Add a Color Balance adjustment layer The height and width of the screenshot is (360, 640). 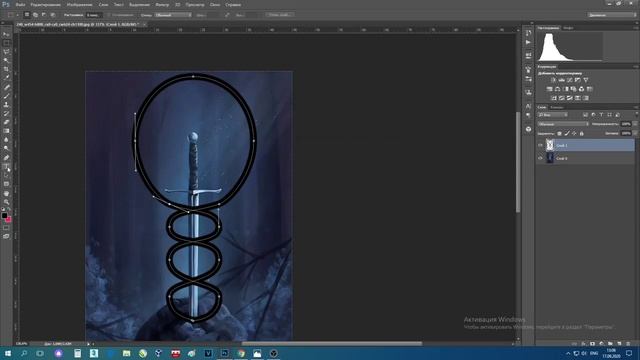[558, 89]
